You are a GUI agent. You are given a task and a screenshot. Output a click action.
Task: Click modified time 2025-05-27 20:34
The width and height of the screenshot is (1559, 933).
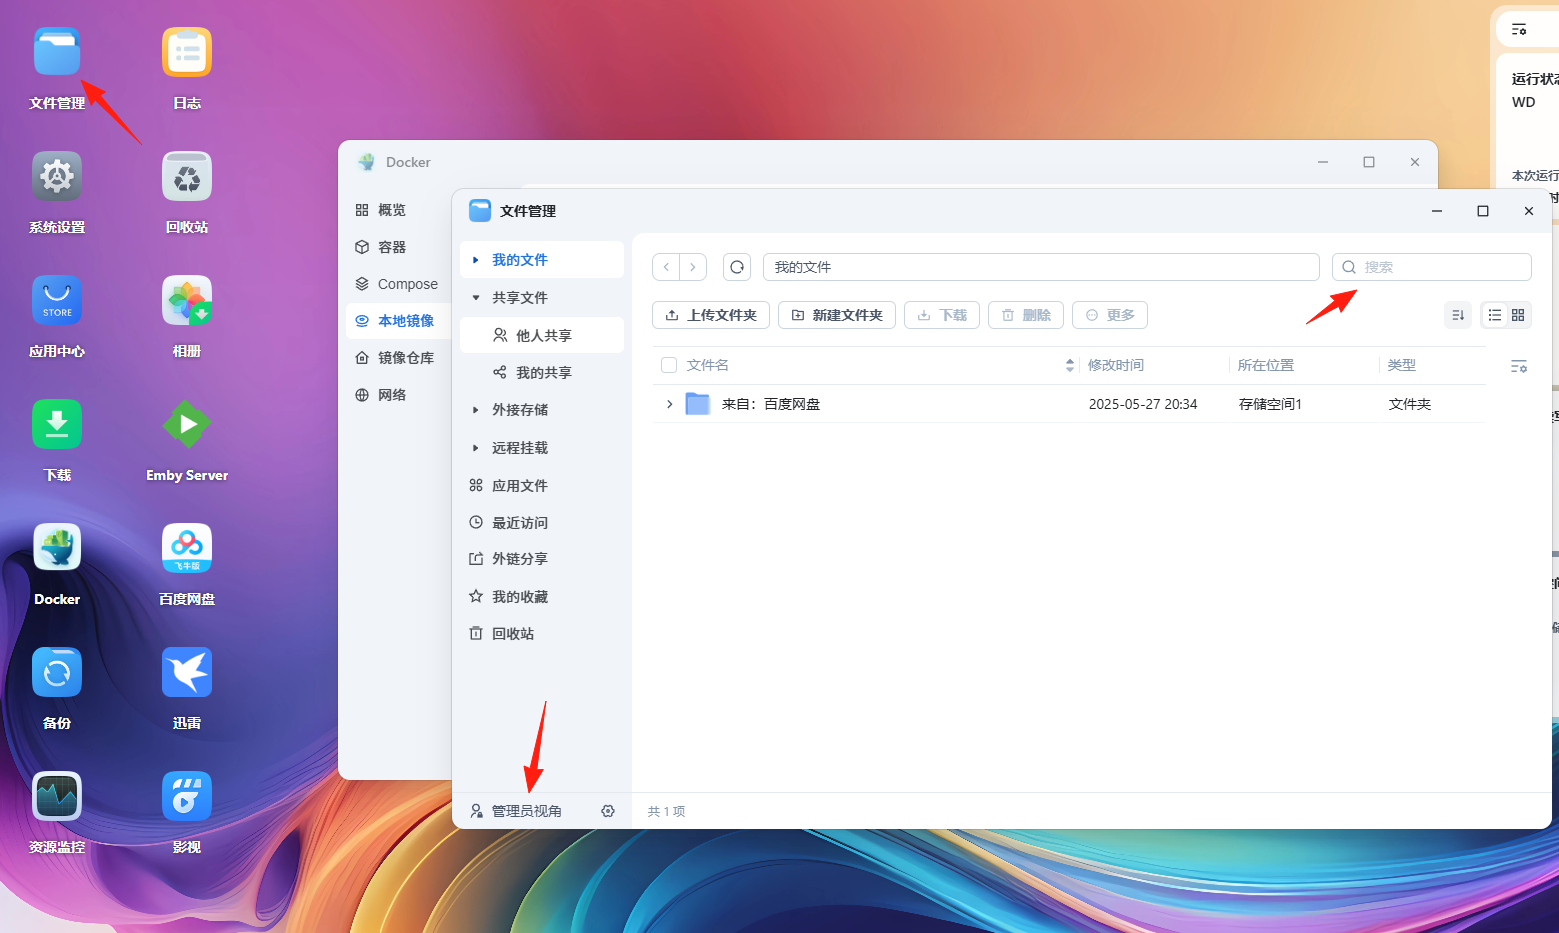pos(1143,404)
